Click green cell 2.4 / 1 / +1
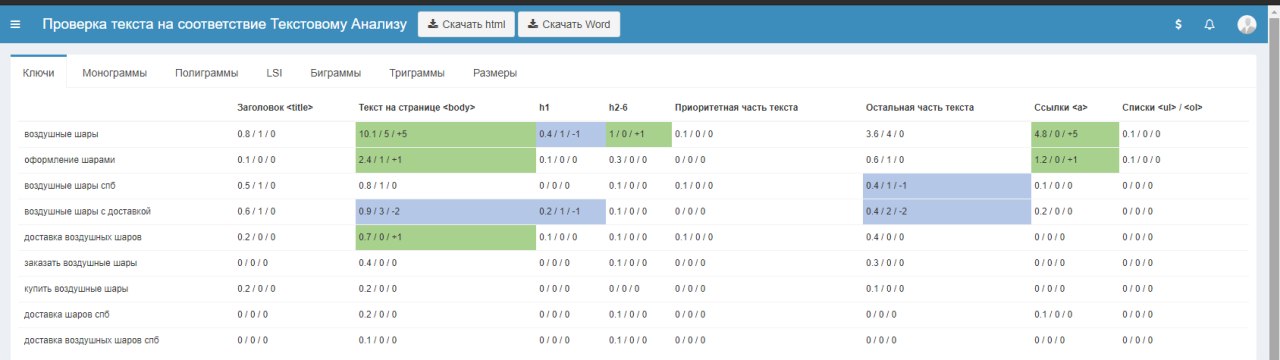The width and height of the screenshot is (1280, 360). tap(446, 160)
